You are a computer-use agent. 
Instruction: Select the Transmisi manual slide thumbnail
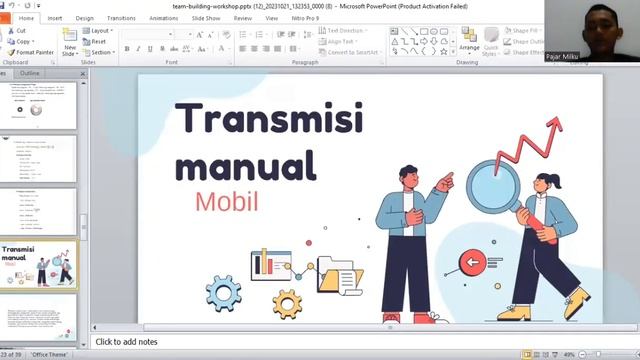click(38, 265)
